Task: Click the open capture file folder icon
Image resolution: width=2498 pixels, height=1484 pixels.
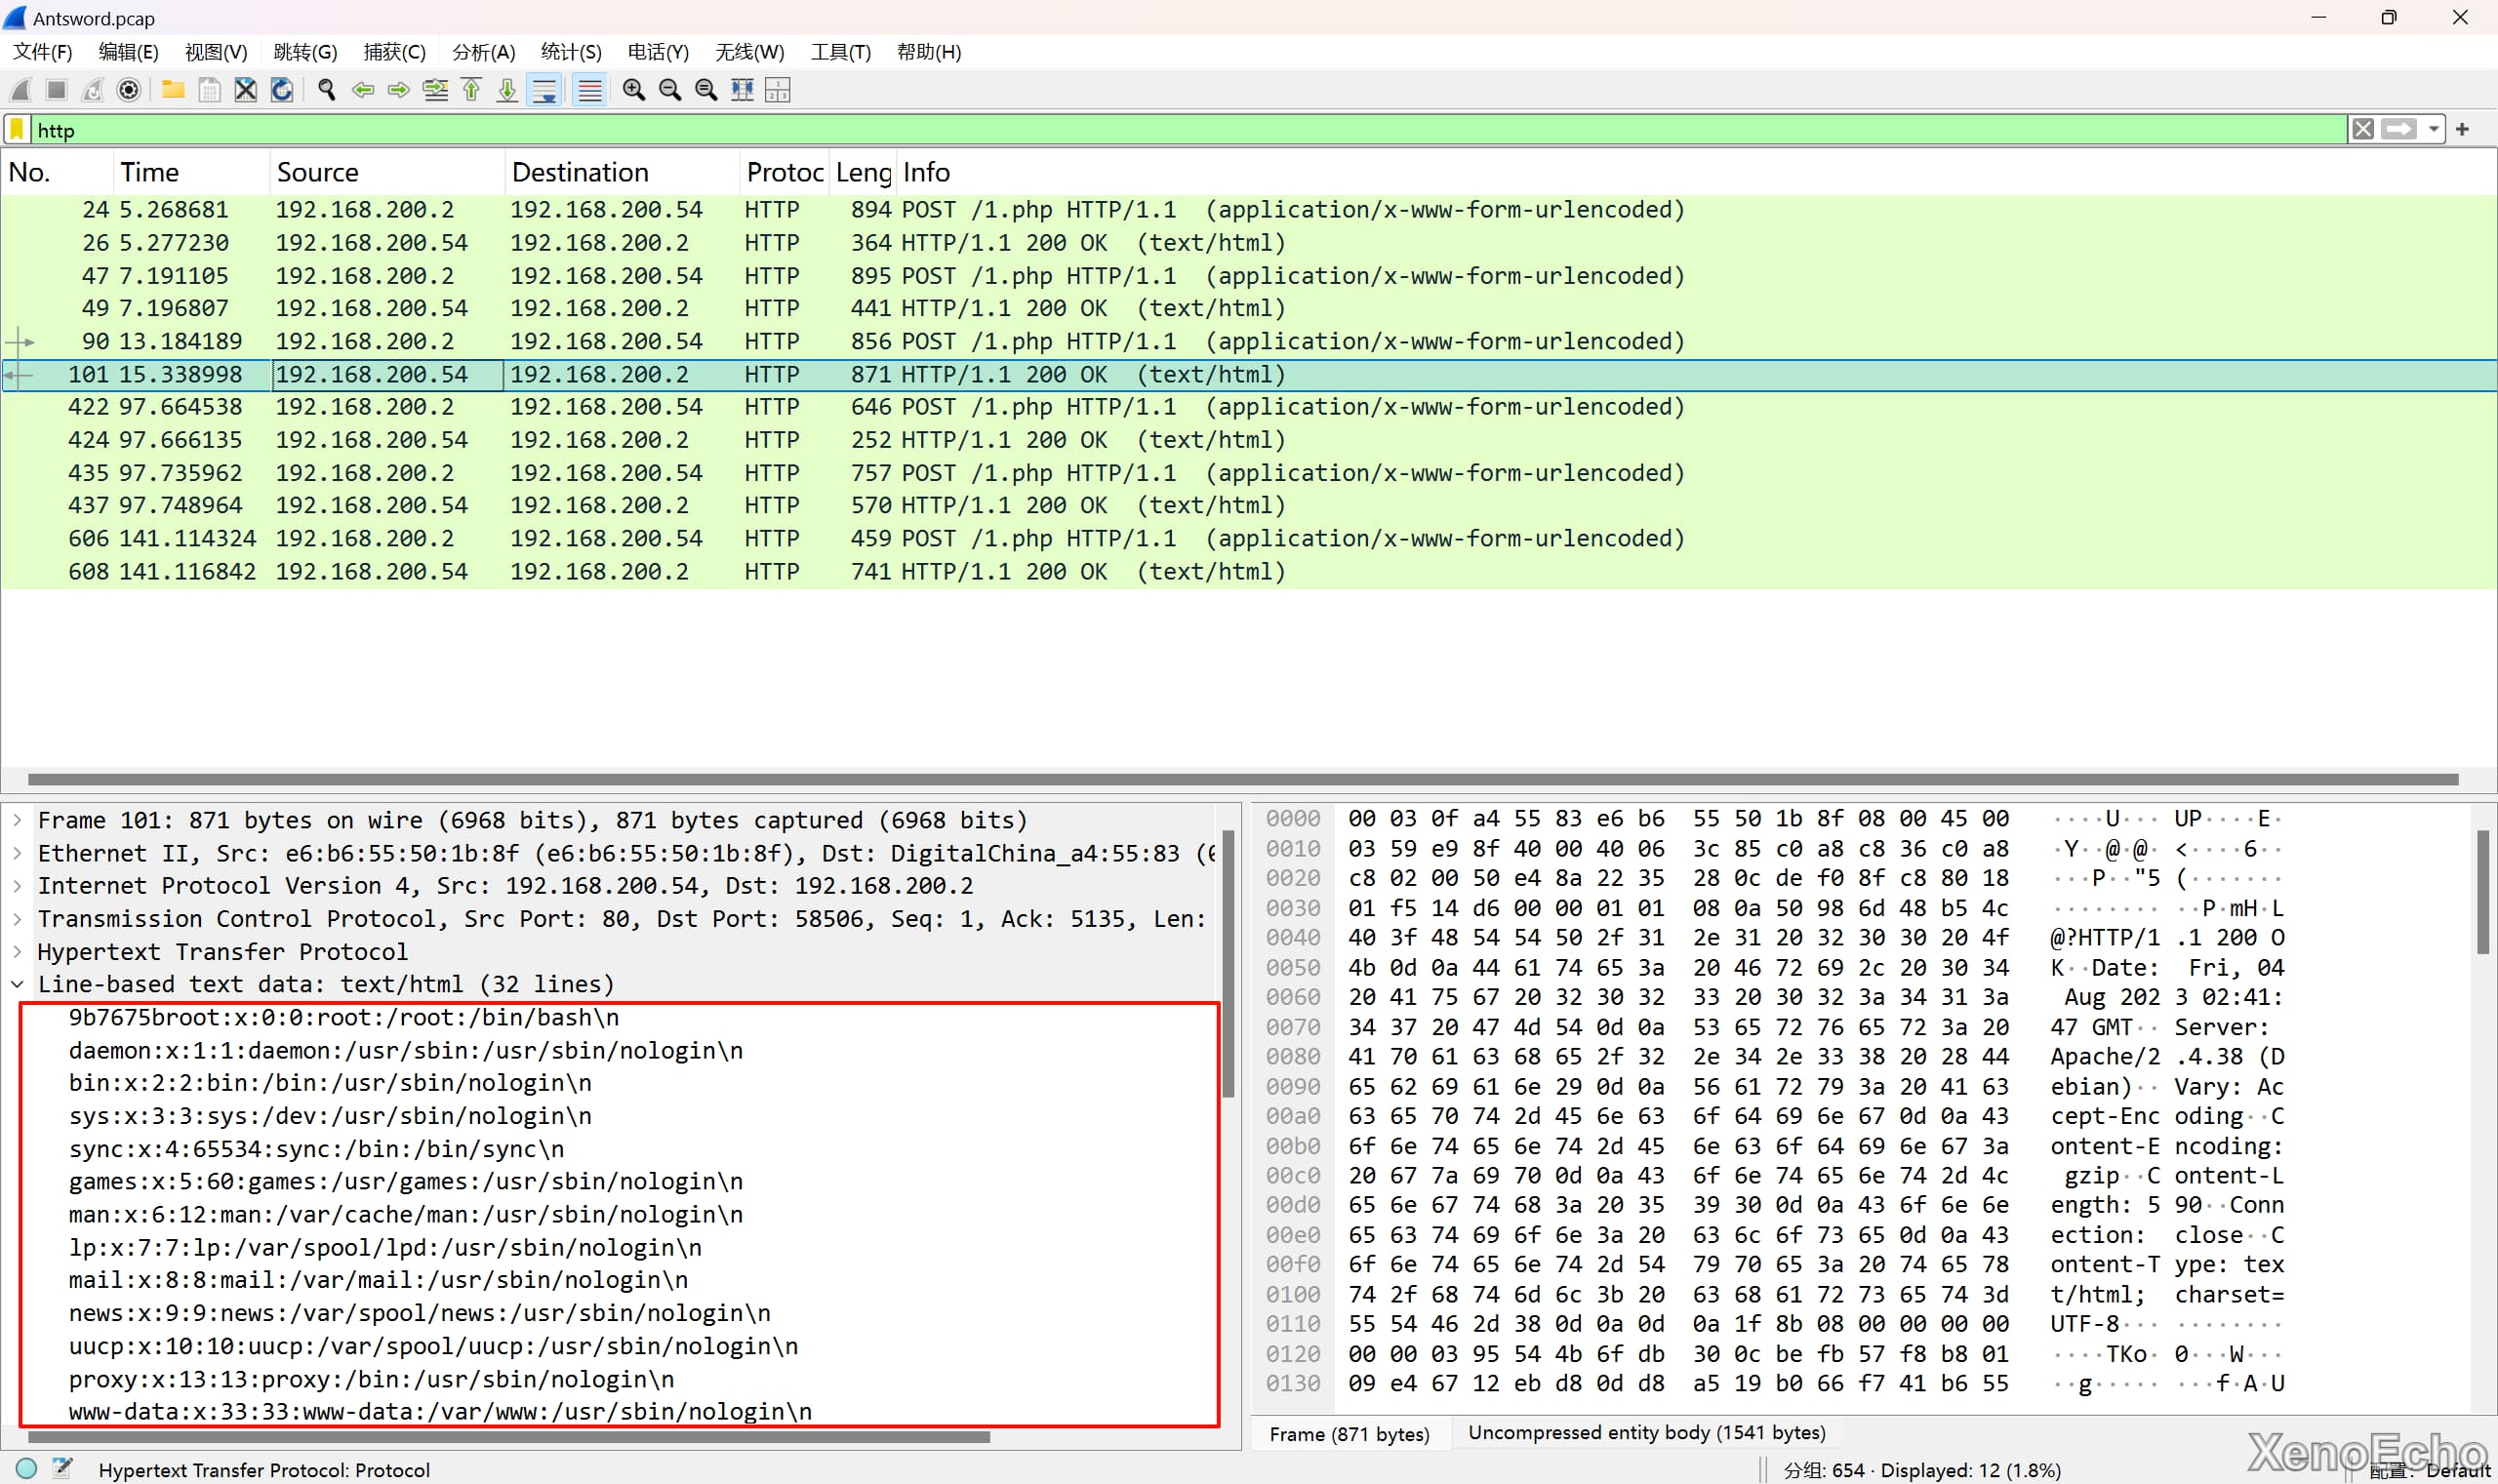Action: (173, 91)
